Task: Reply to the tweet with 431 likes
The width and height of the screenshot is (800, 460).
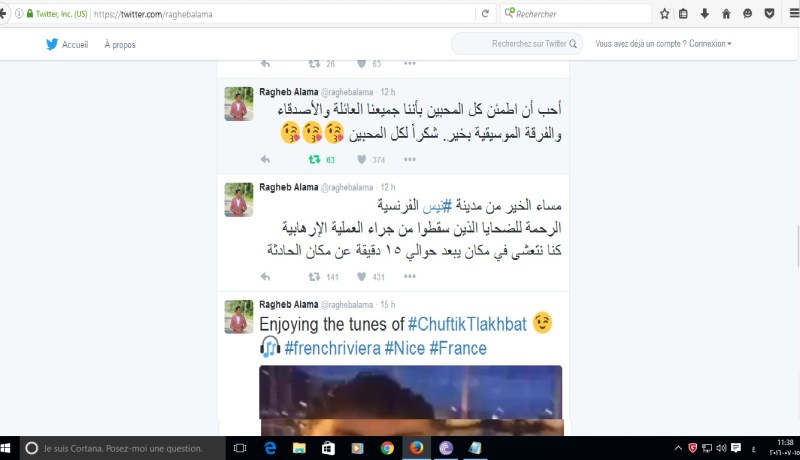Action: tap(265, 276)
